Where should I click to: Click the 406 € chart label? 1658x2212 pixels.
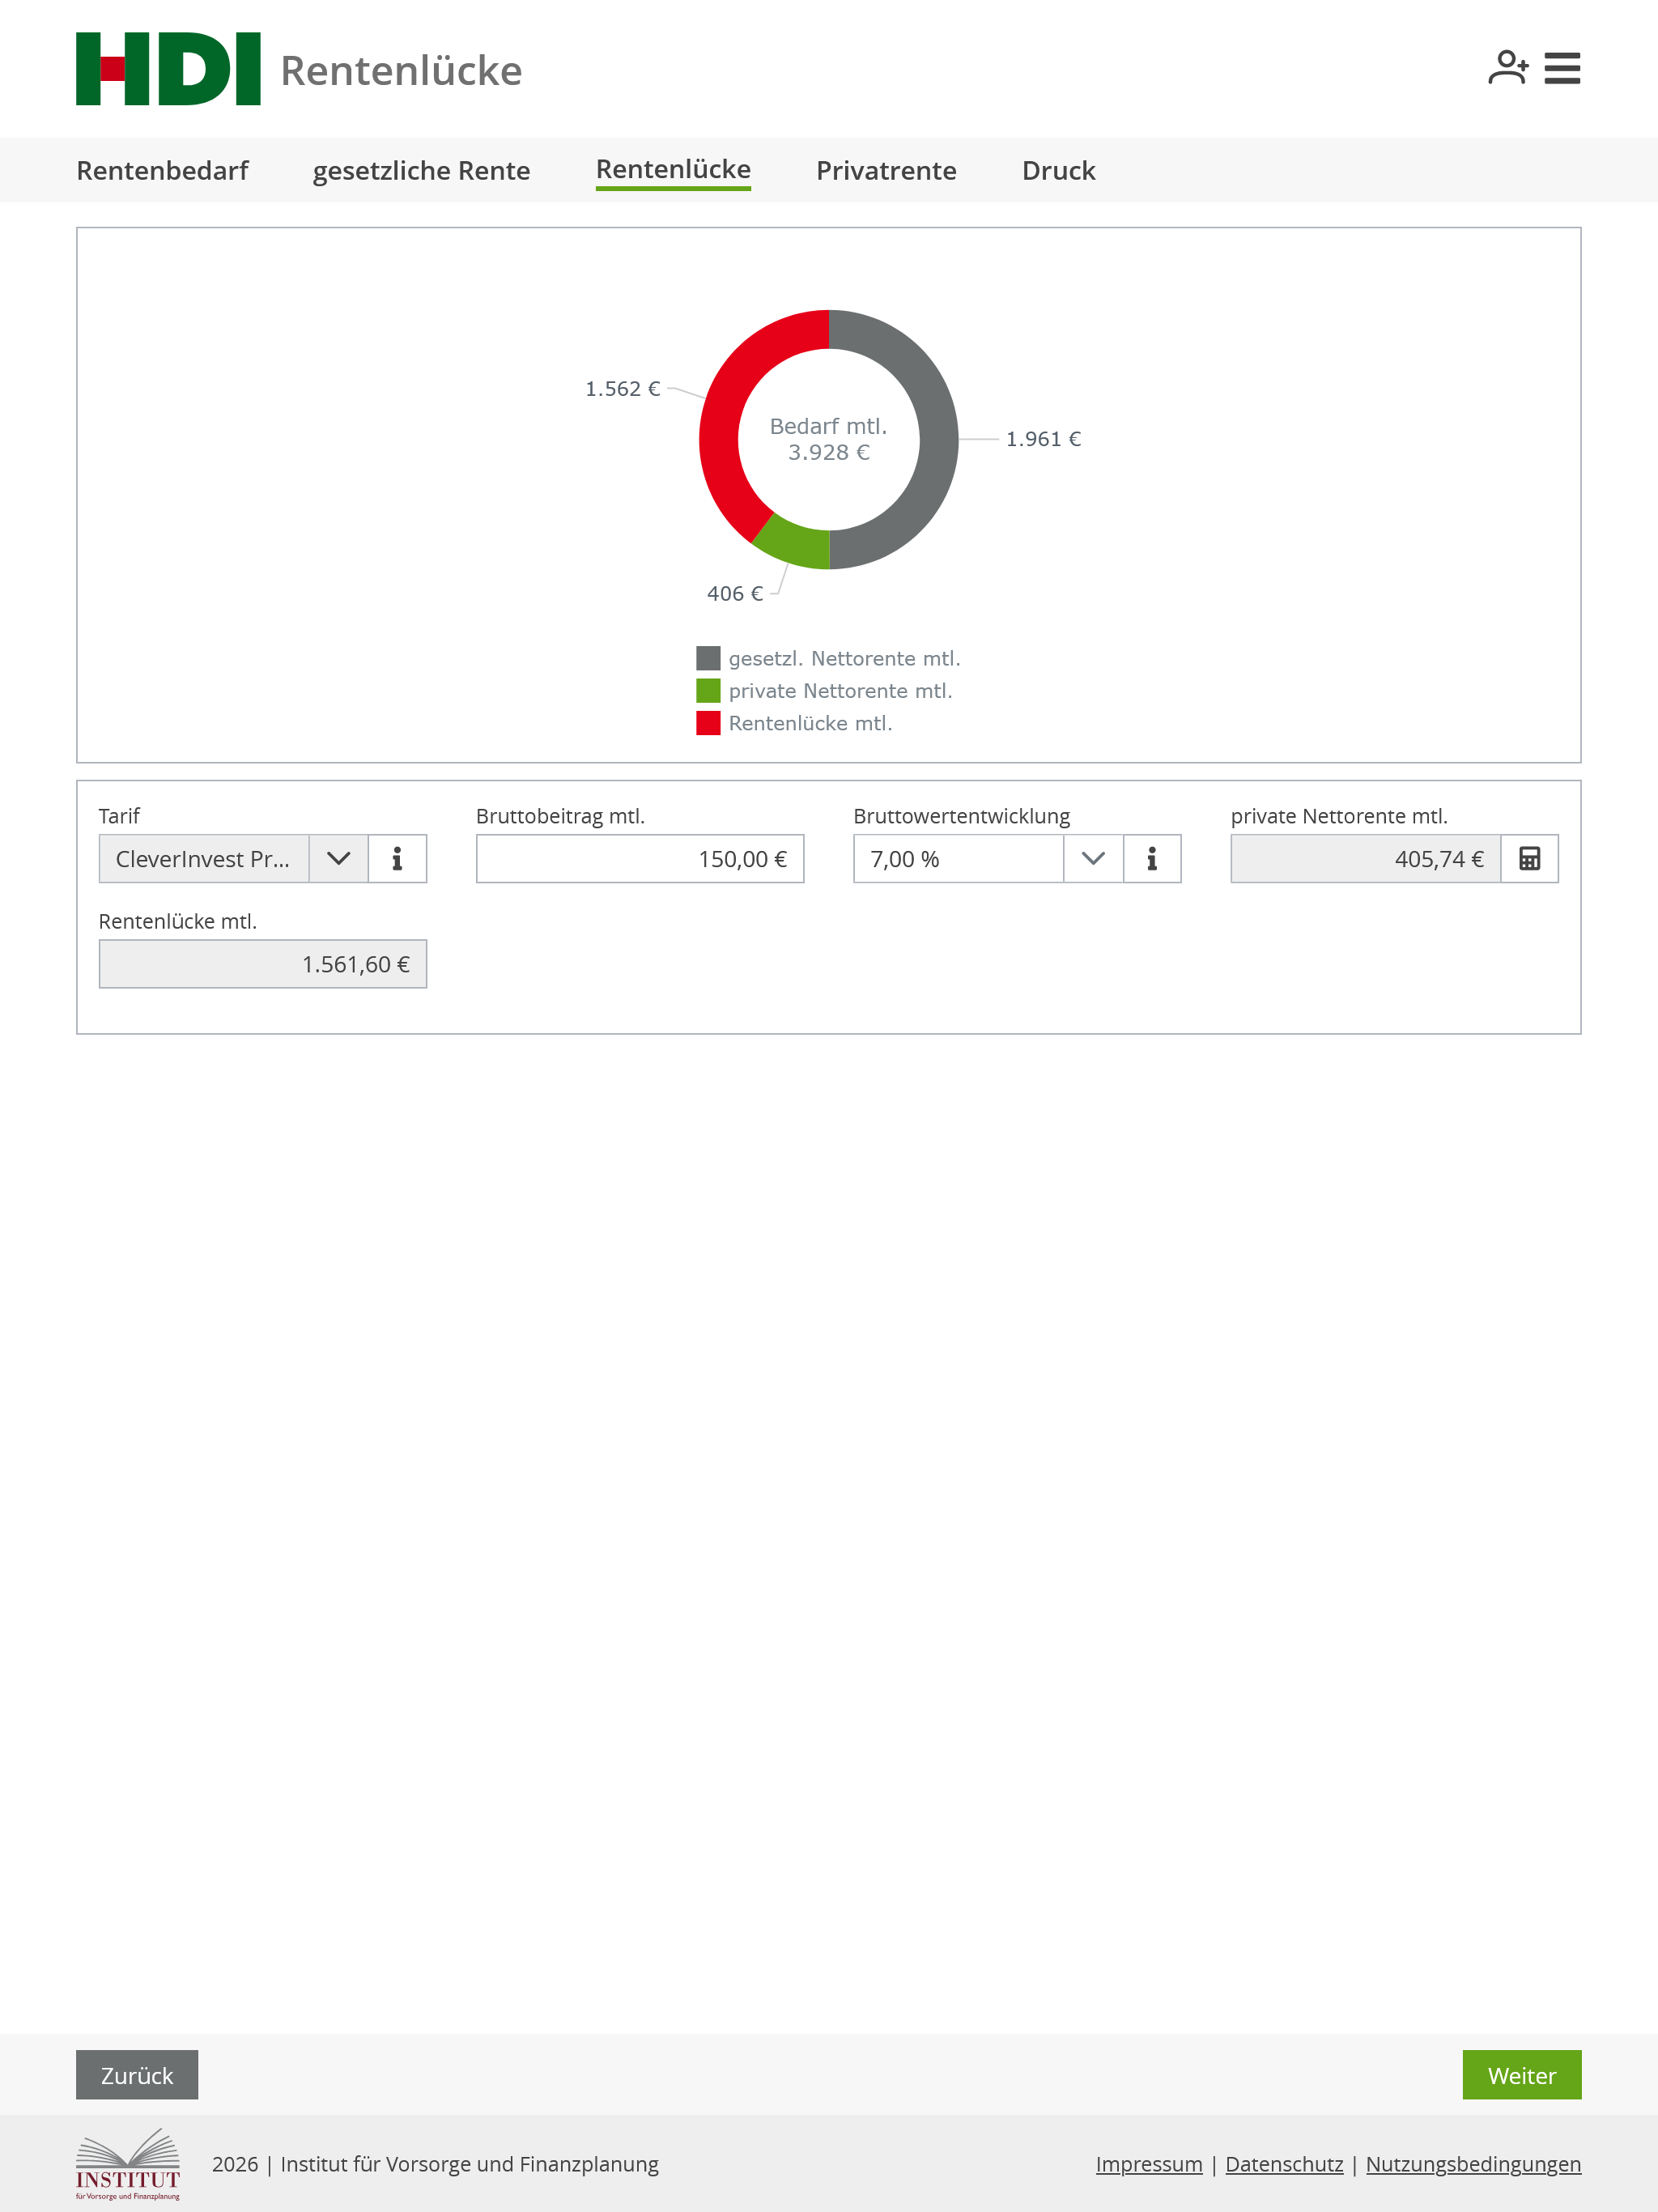(x=735, y=594)
